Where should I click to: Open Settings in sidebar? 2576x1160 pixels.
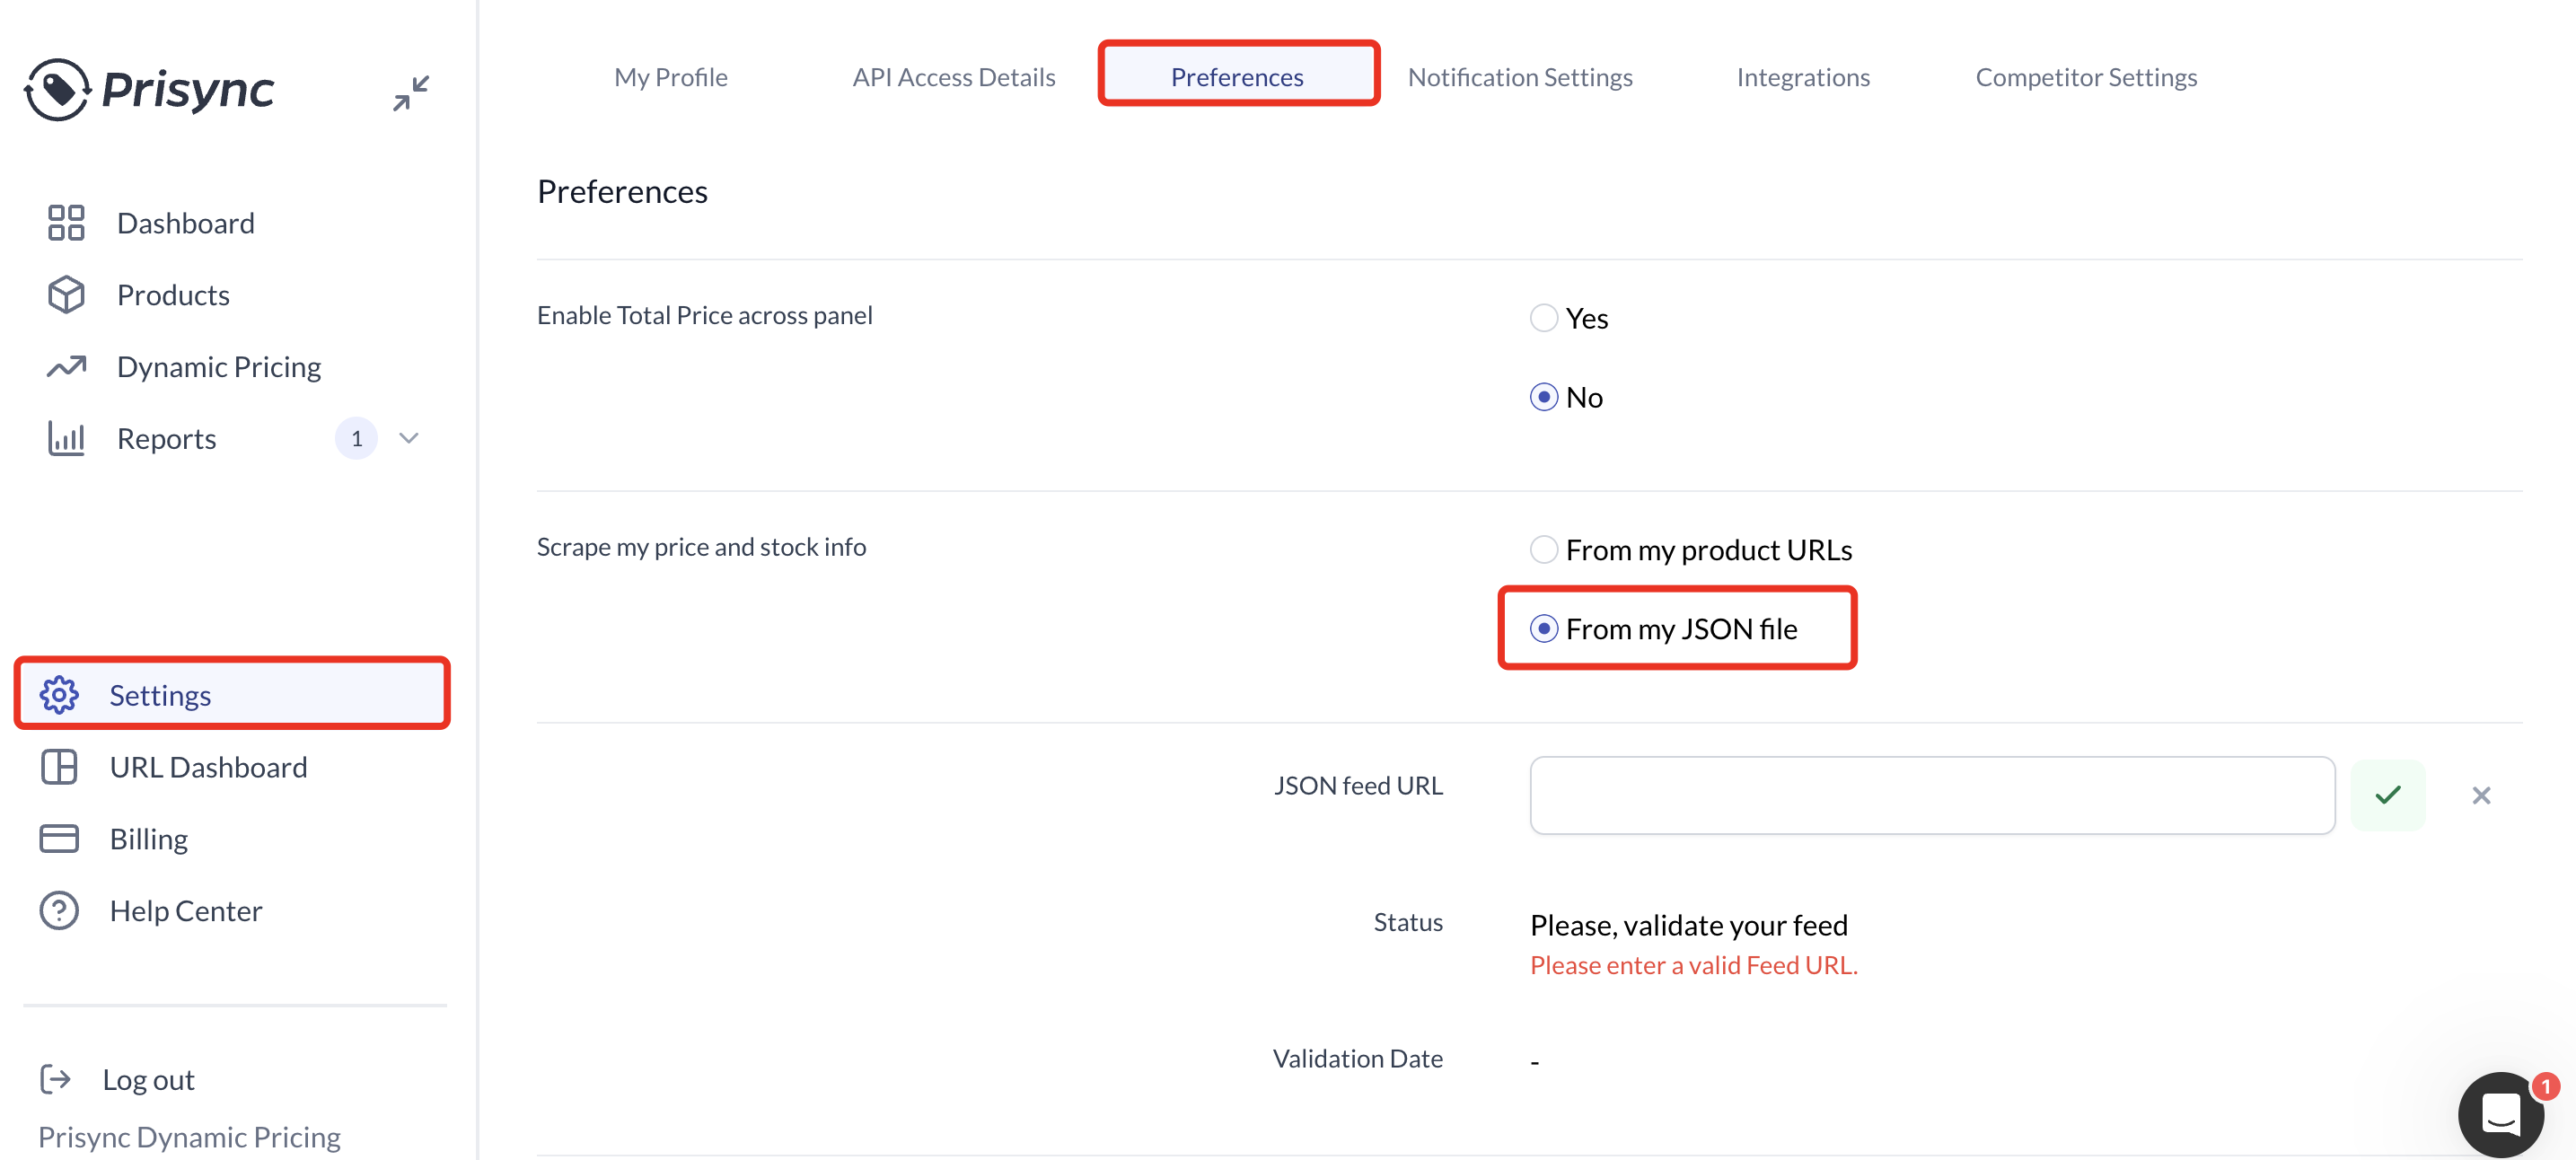coord(232,695)
